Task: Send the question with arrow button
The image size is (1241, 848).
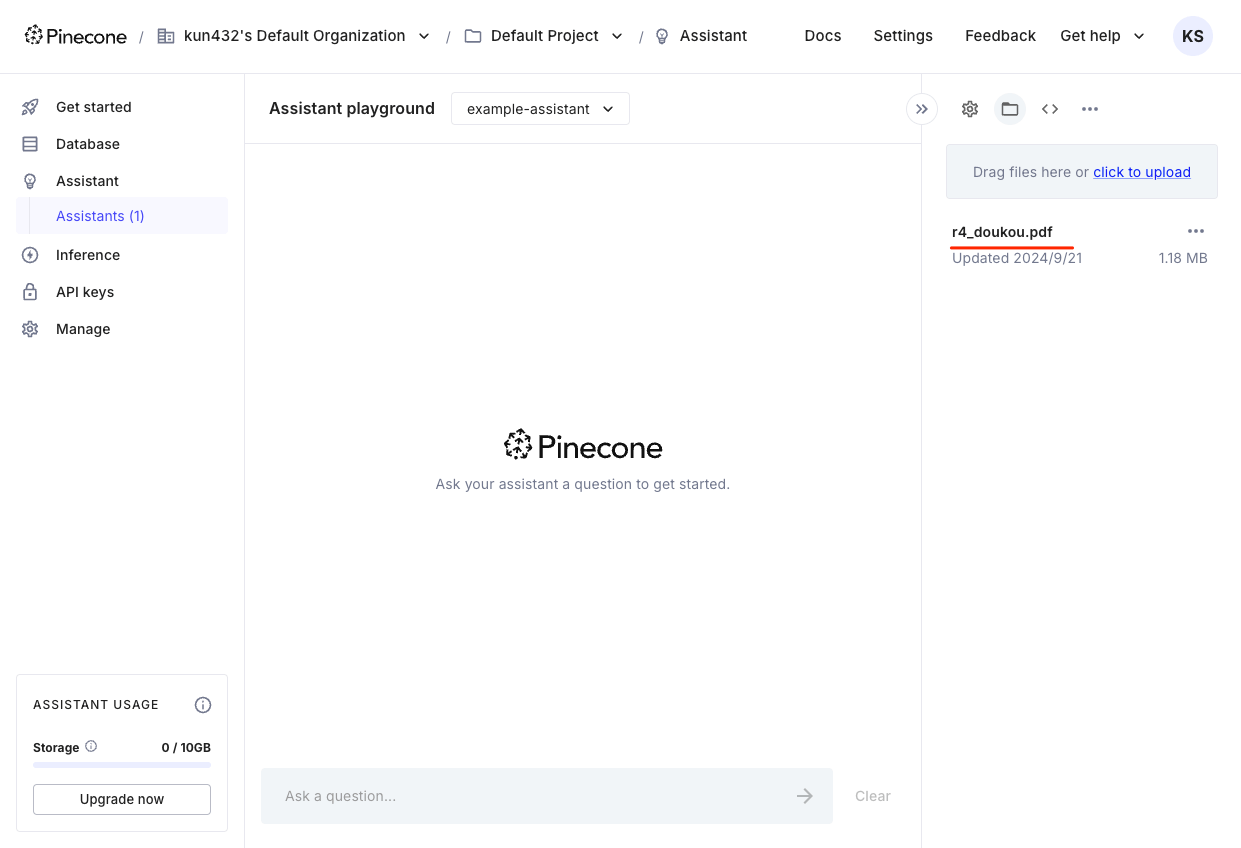Action: point(805,796)
